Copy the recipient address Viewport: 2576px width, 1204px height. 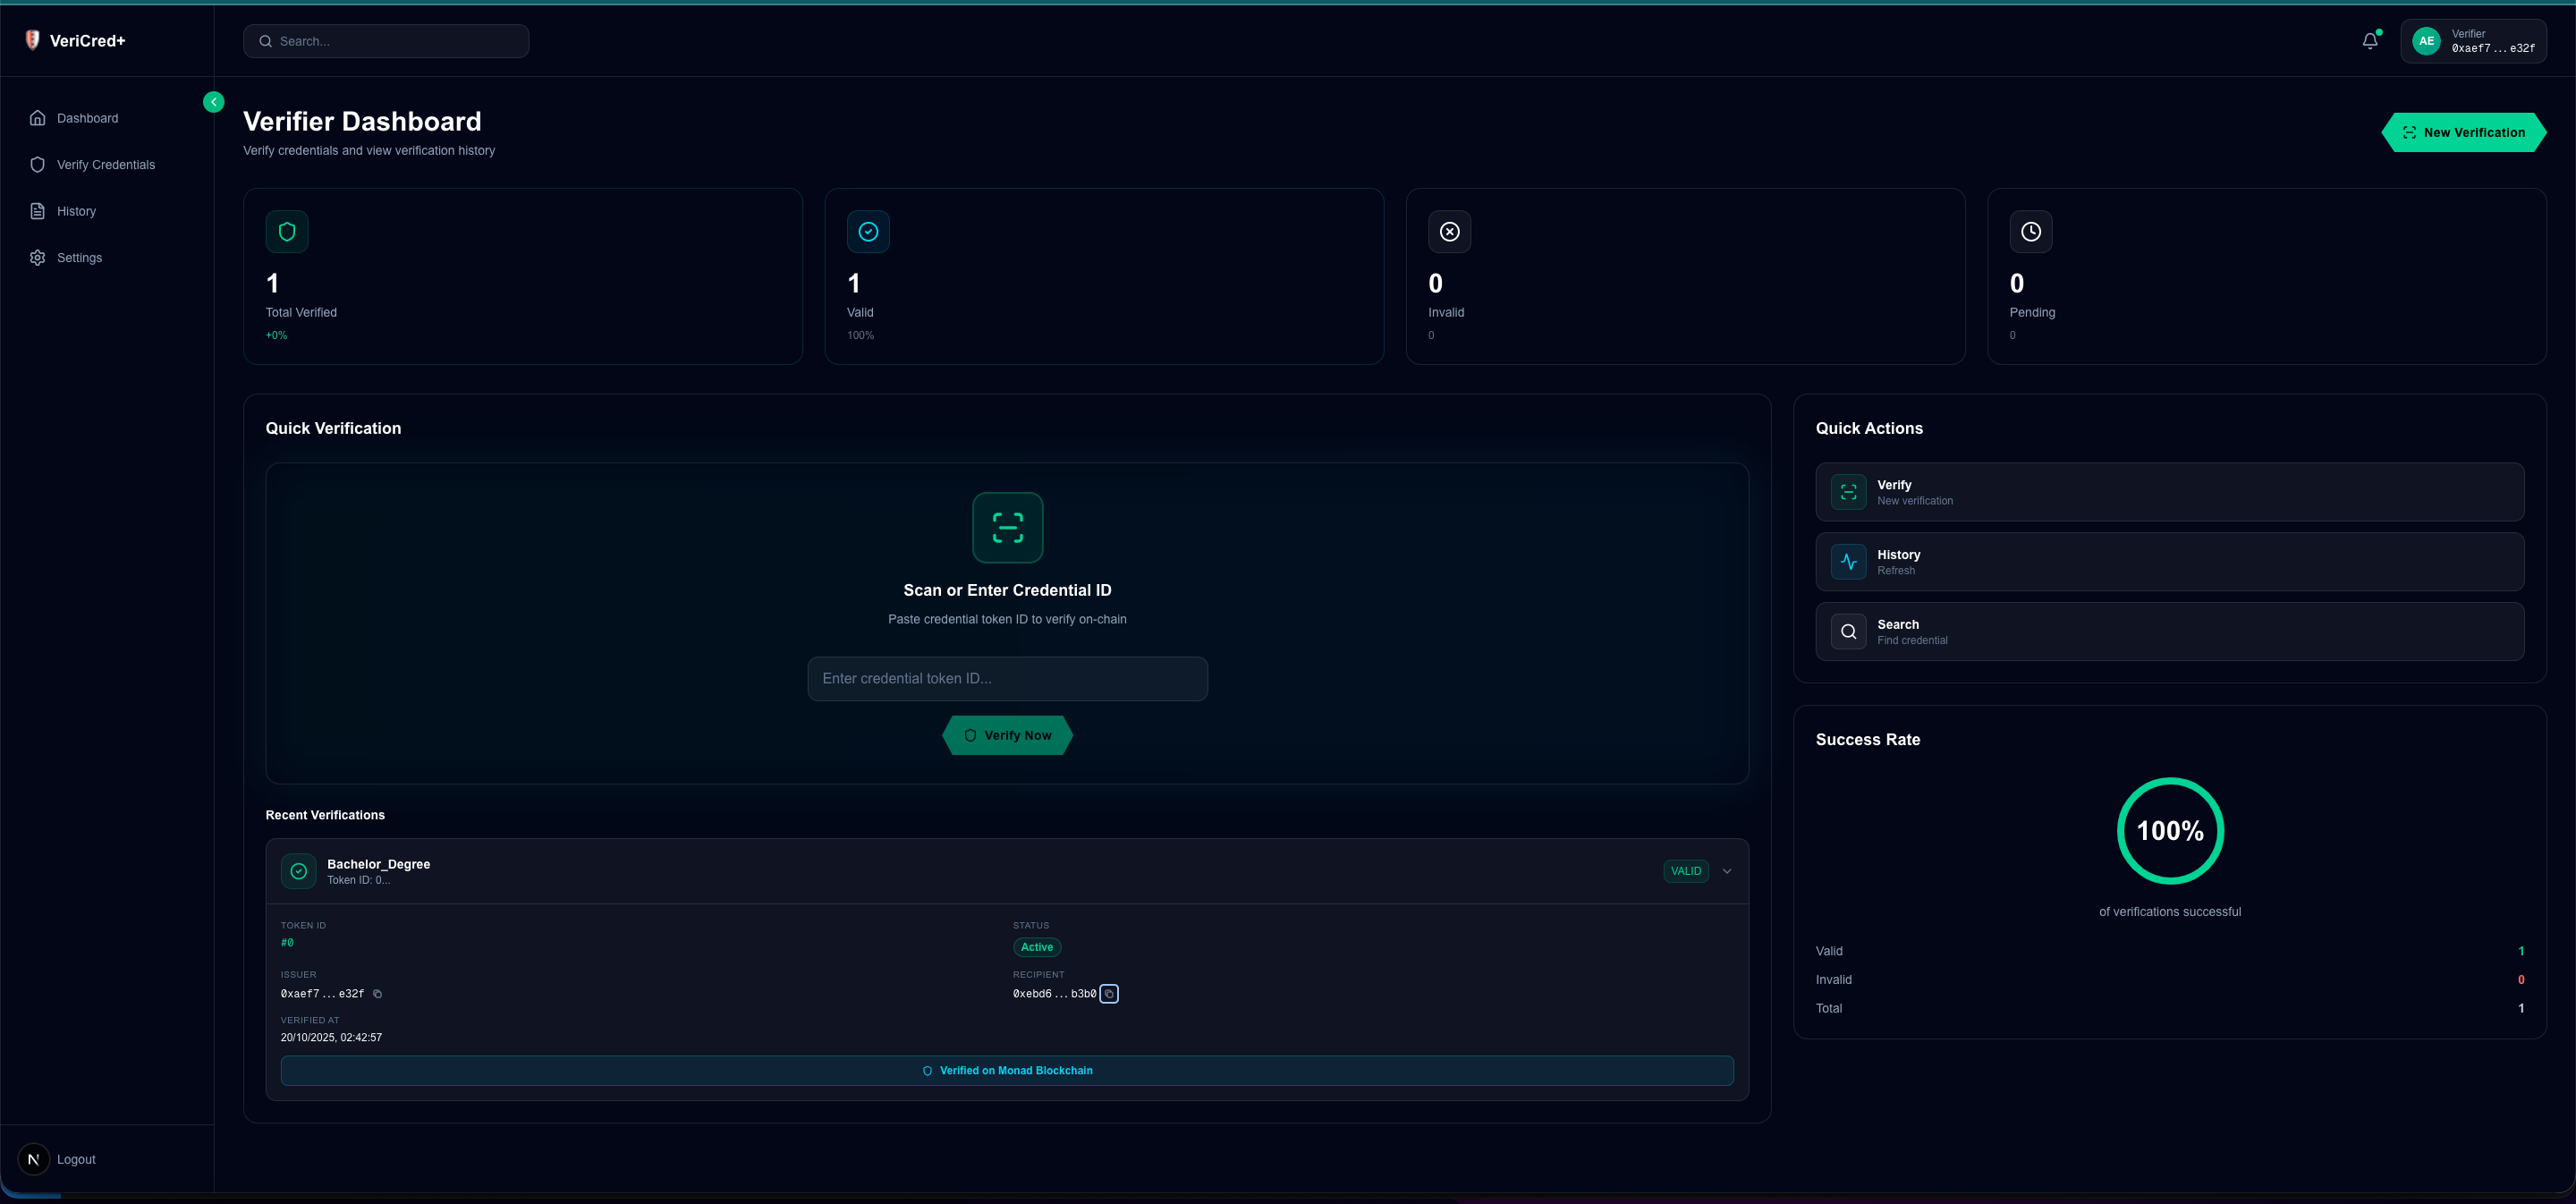pyautogui.click(x=1108, y=994)
